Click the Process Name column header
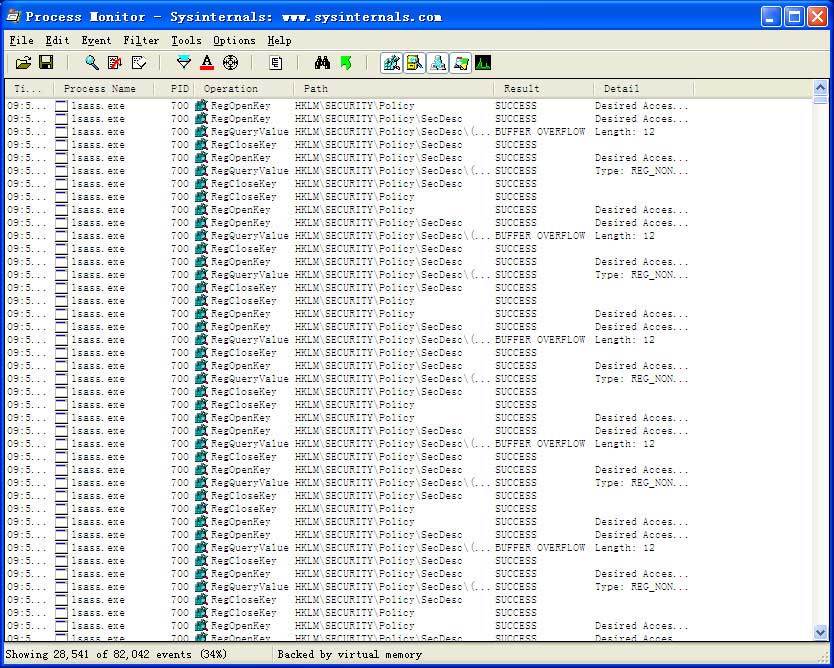Screen dimensions: 834x668 [x=102, y=89]
